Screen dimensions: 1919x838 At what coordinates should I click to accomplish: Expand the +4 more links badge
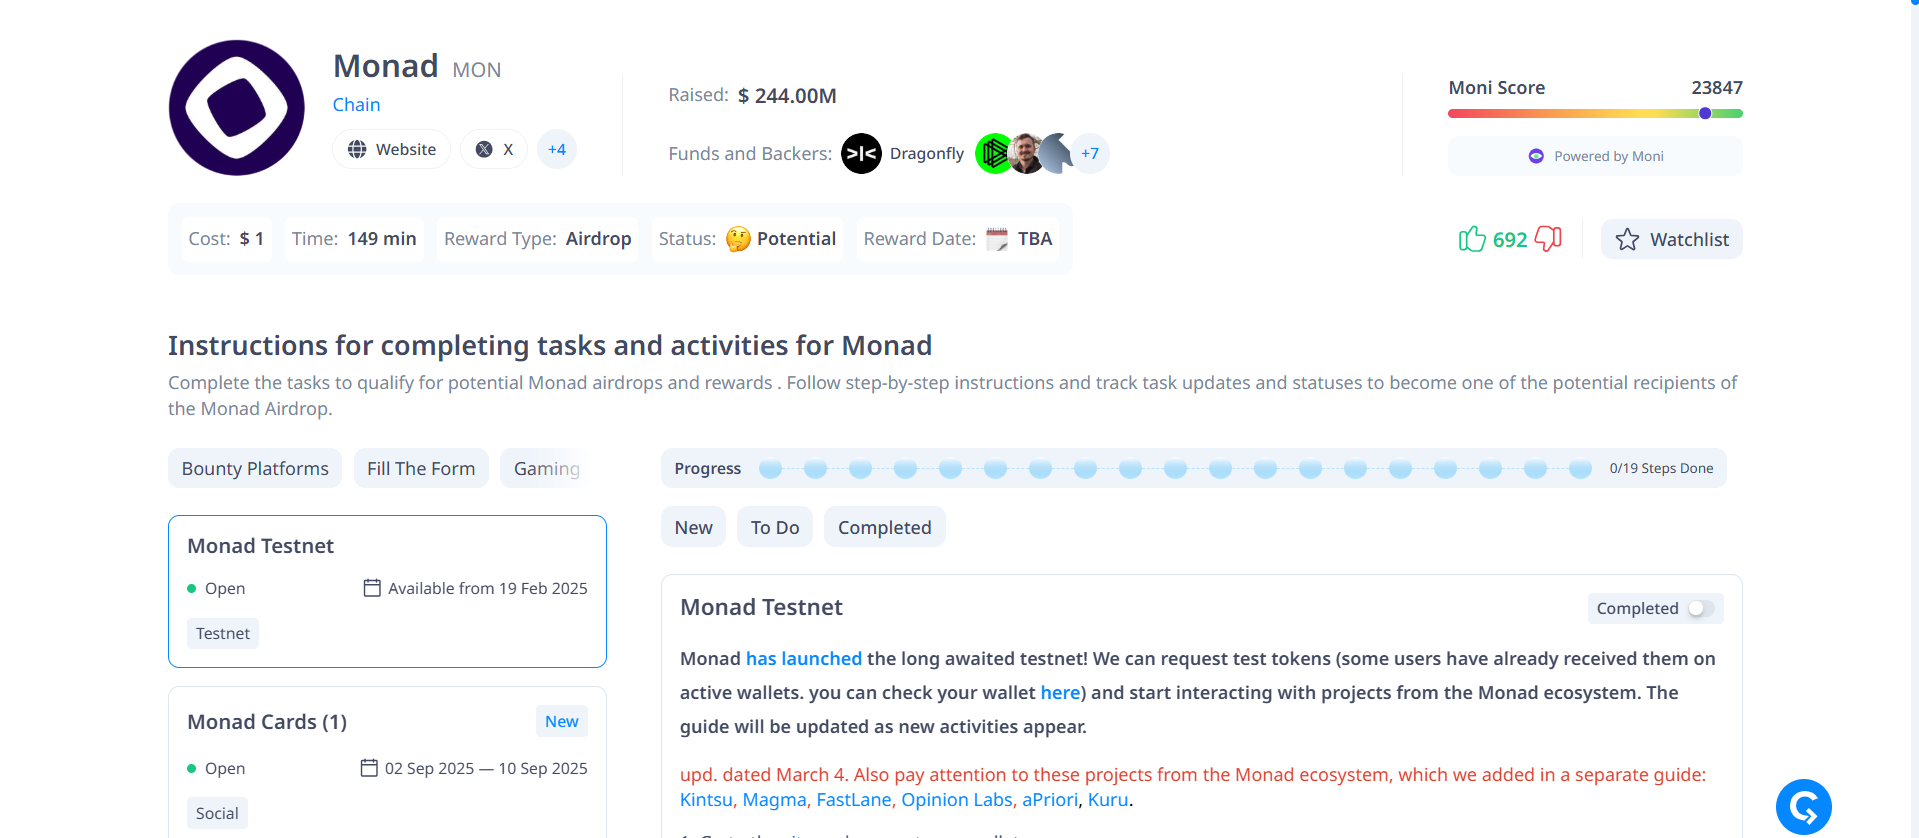click(557, 149)
